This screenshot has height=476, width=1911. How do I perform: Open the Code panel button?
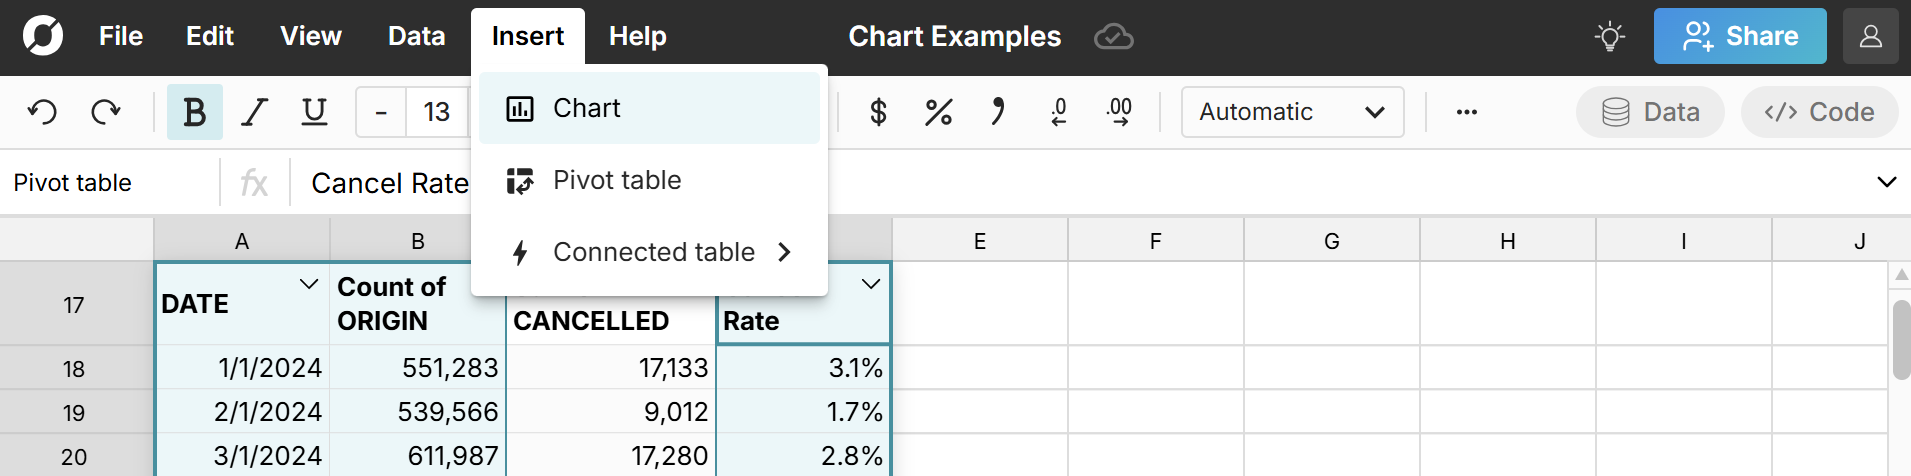pos(1819,112)
